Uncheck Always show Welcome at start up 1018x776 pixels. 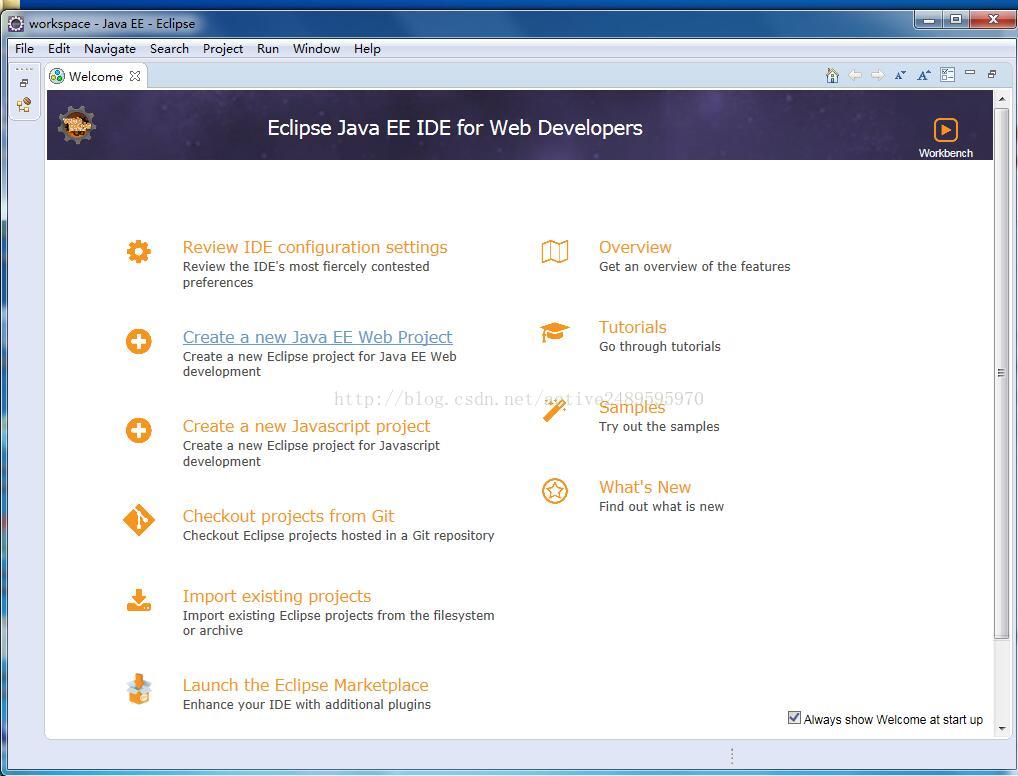pyautogui.click(x=794, y=718)
